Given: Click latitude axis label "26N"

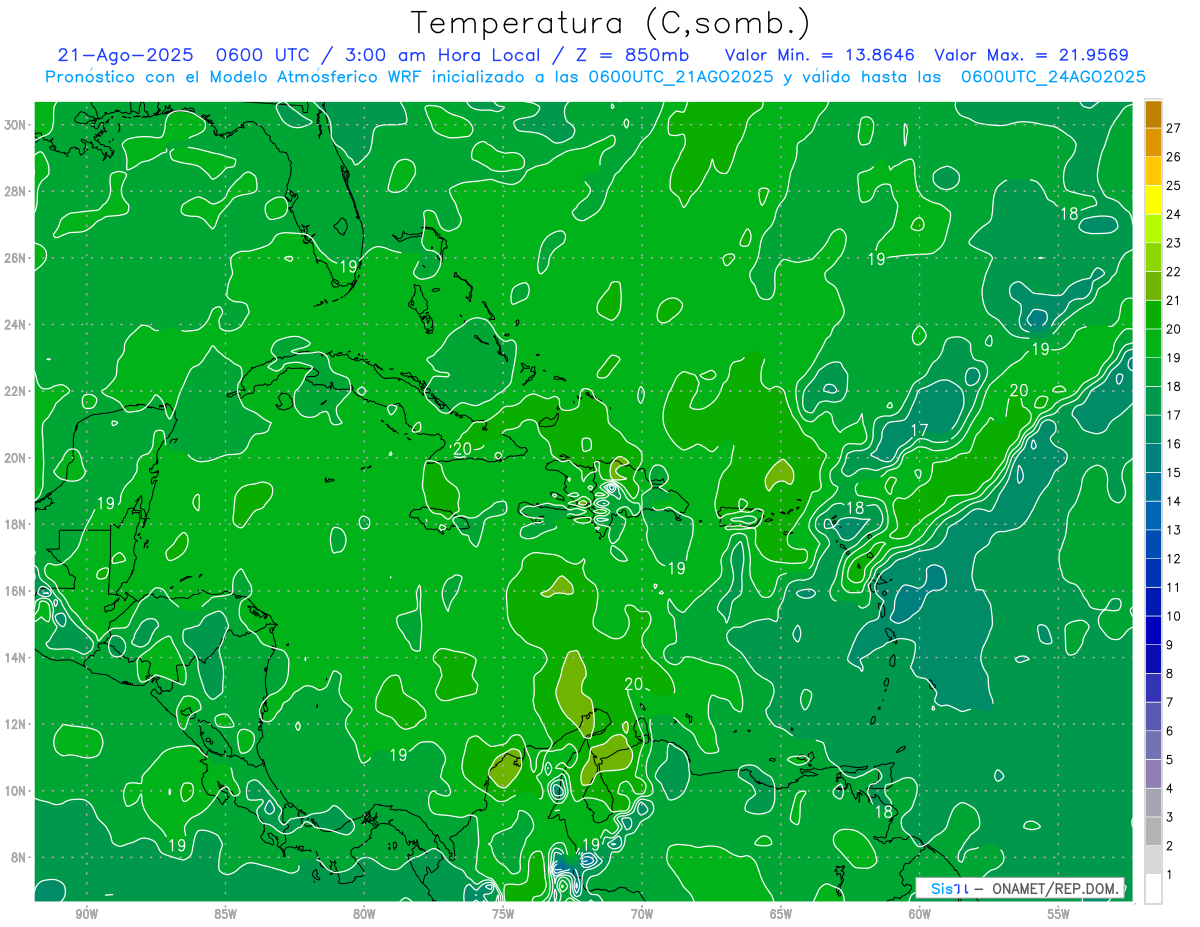Looking at the screenshot, I should (15, 258).
